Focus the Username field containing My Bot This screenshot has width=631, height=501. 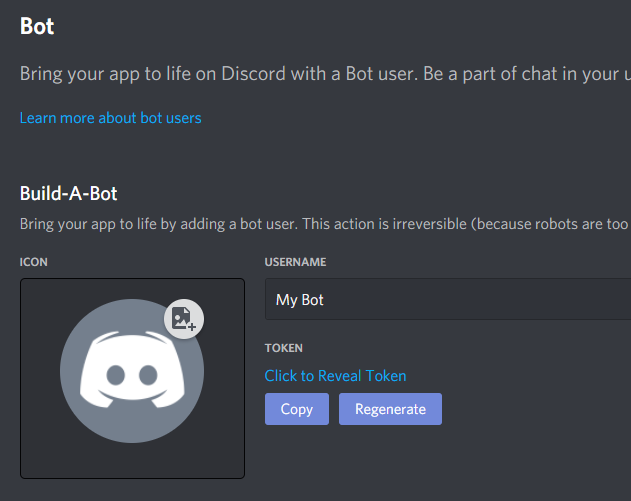[x=450, y=299]
